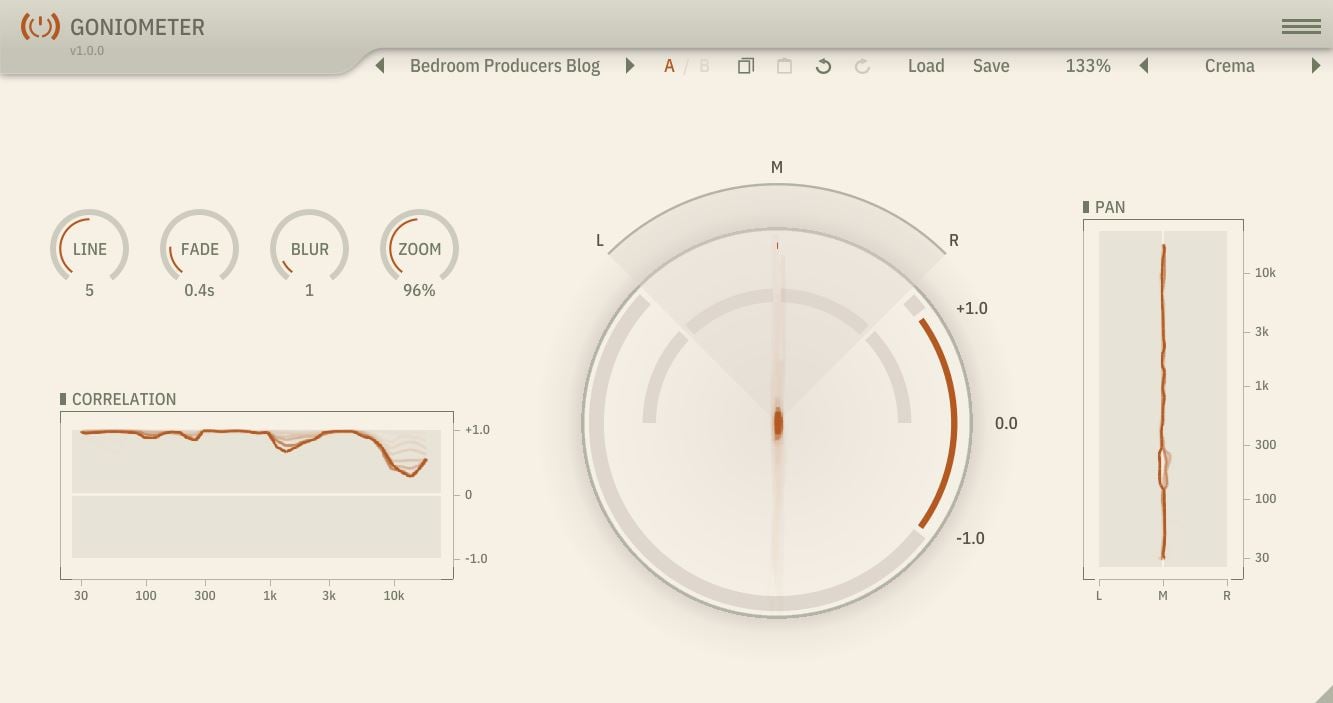Switch to state B
1333x703 pixels.
pyautogui.click(x=704, y=66)
